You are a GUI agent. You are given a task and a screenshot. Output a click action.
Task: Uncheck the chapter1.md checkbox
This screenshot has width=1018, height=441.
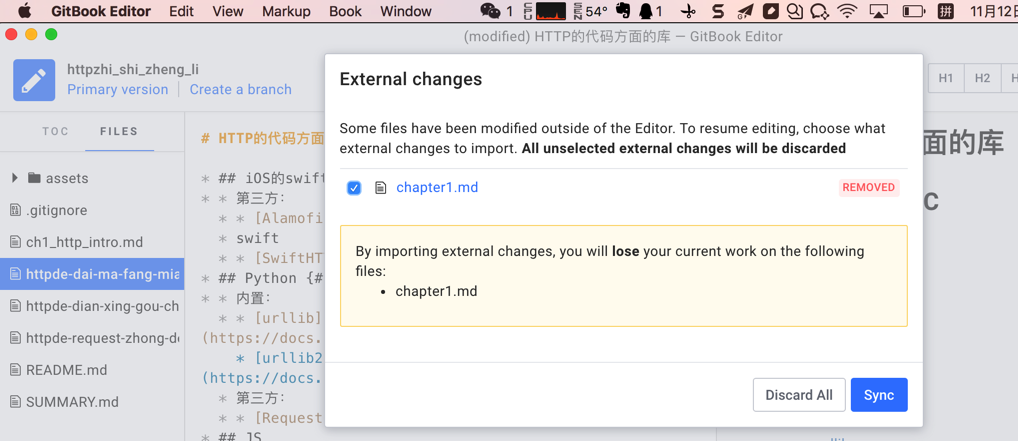pyautogui.click(x=354, y=188)
